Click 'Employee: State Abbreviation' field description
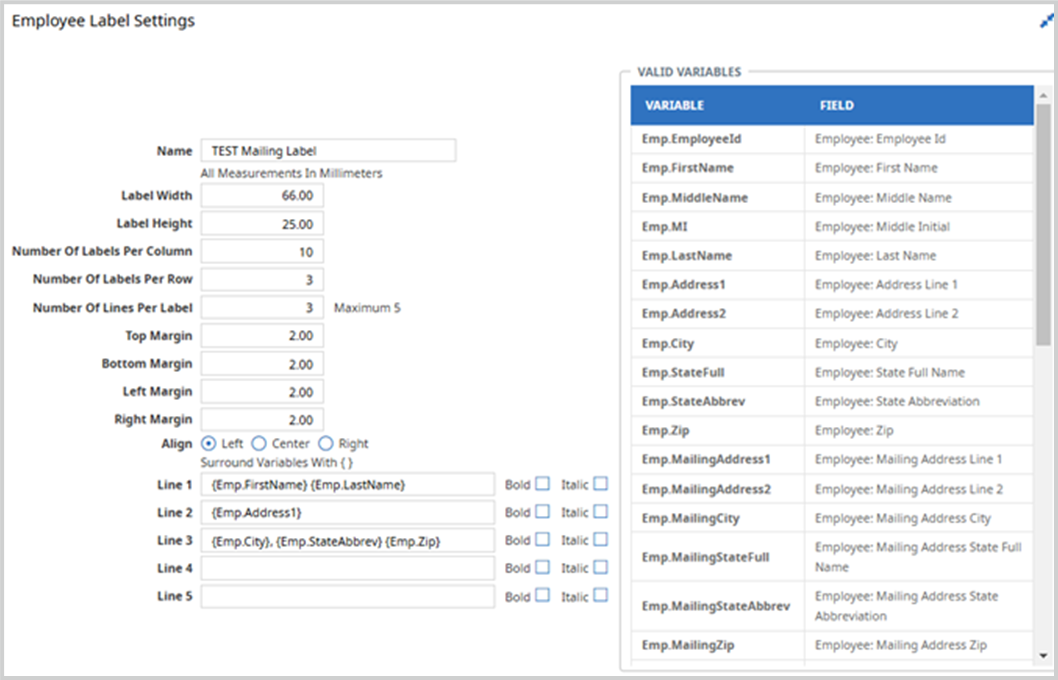The image size is (1058, 680). pyautogui.click(x=897, y=401)
